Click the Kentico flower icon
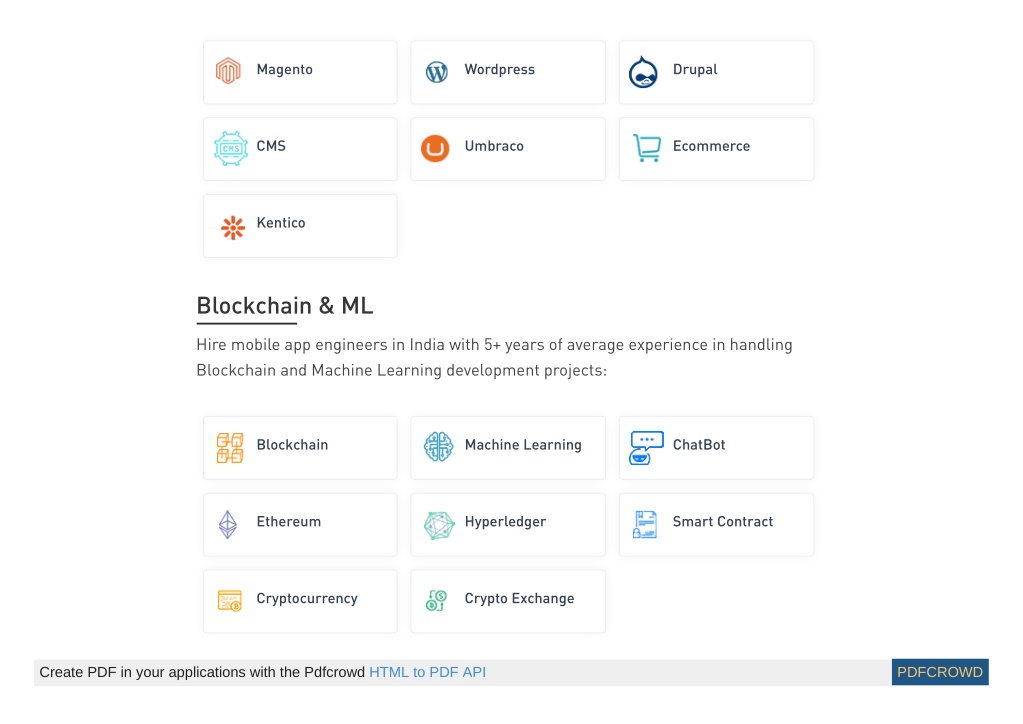 click(x=232, y=228)
